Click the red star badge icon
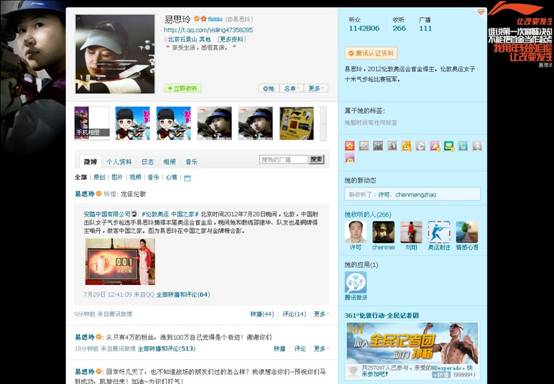This screenshot has width=554, height=384. point(350,146)
